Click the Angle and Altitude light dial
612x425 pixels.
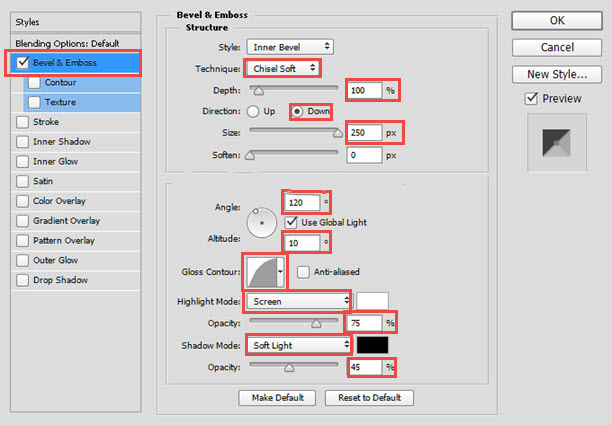coord(262,222)
